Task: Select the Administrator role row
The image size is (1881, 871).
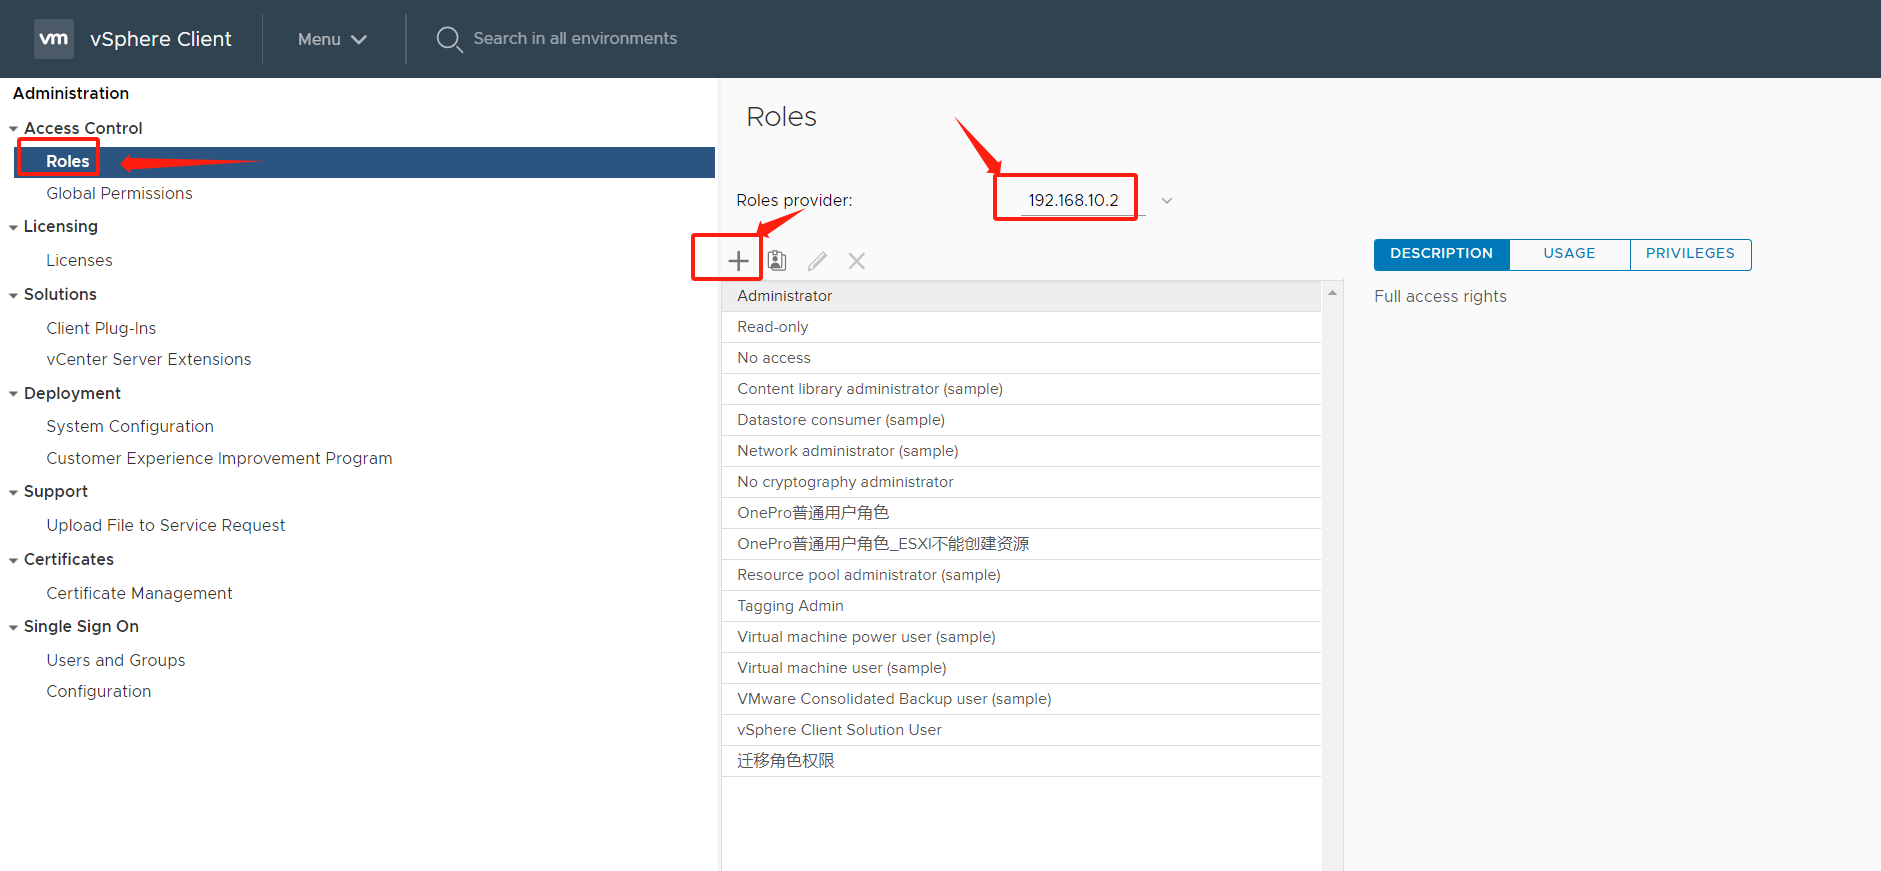Action: pos(1021,296)
